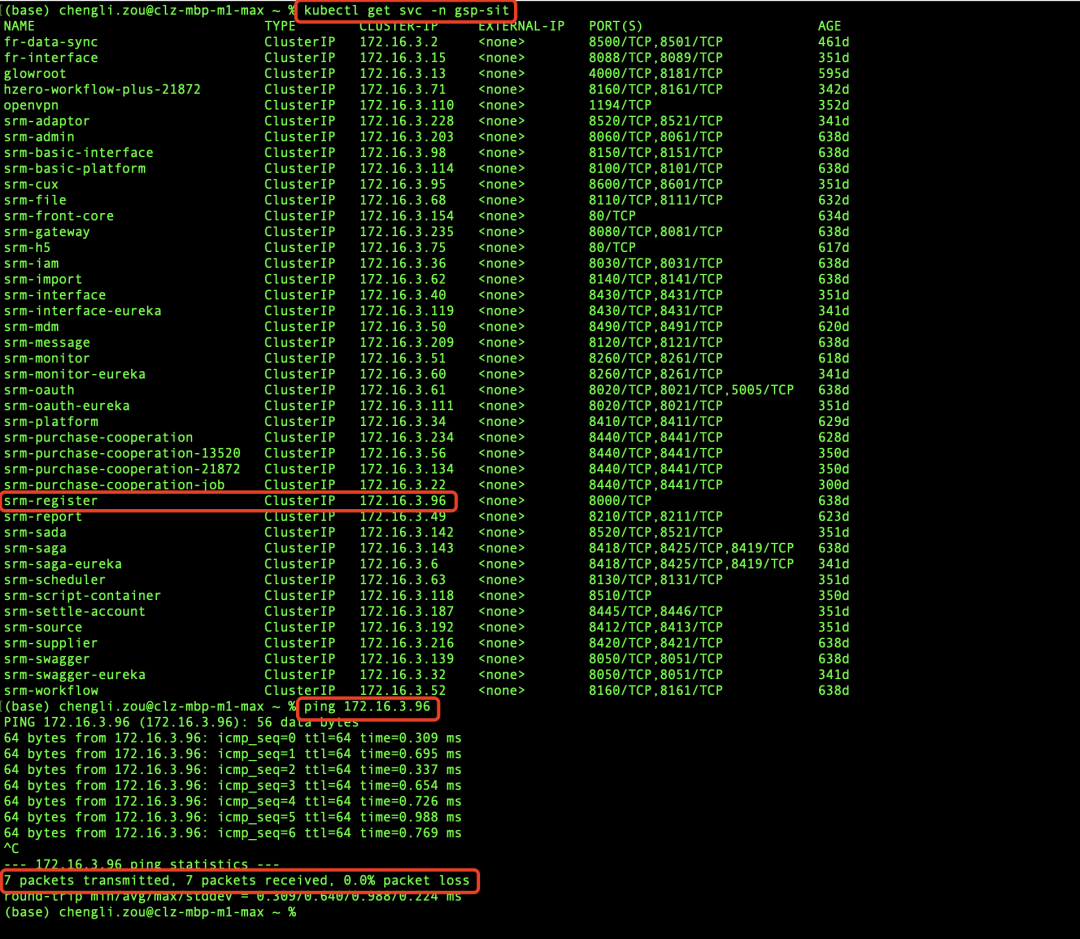The height and width of the screenshot is (939, 1080).
Task: Click the kubectl get svc -n gsp-sit command
Action: click(x=406, y=10)
